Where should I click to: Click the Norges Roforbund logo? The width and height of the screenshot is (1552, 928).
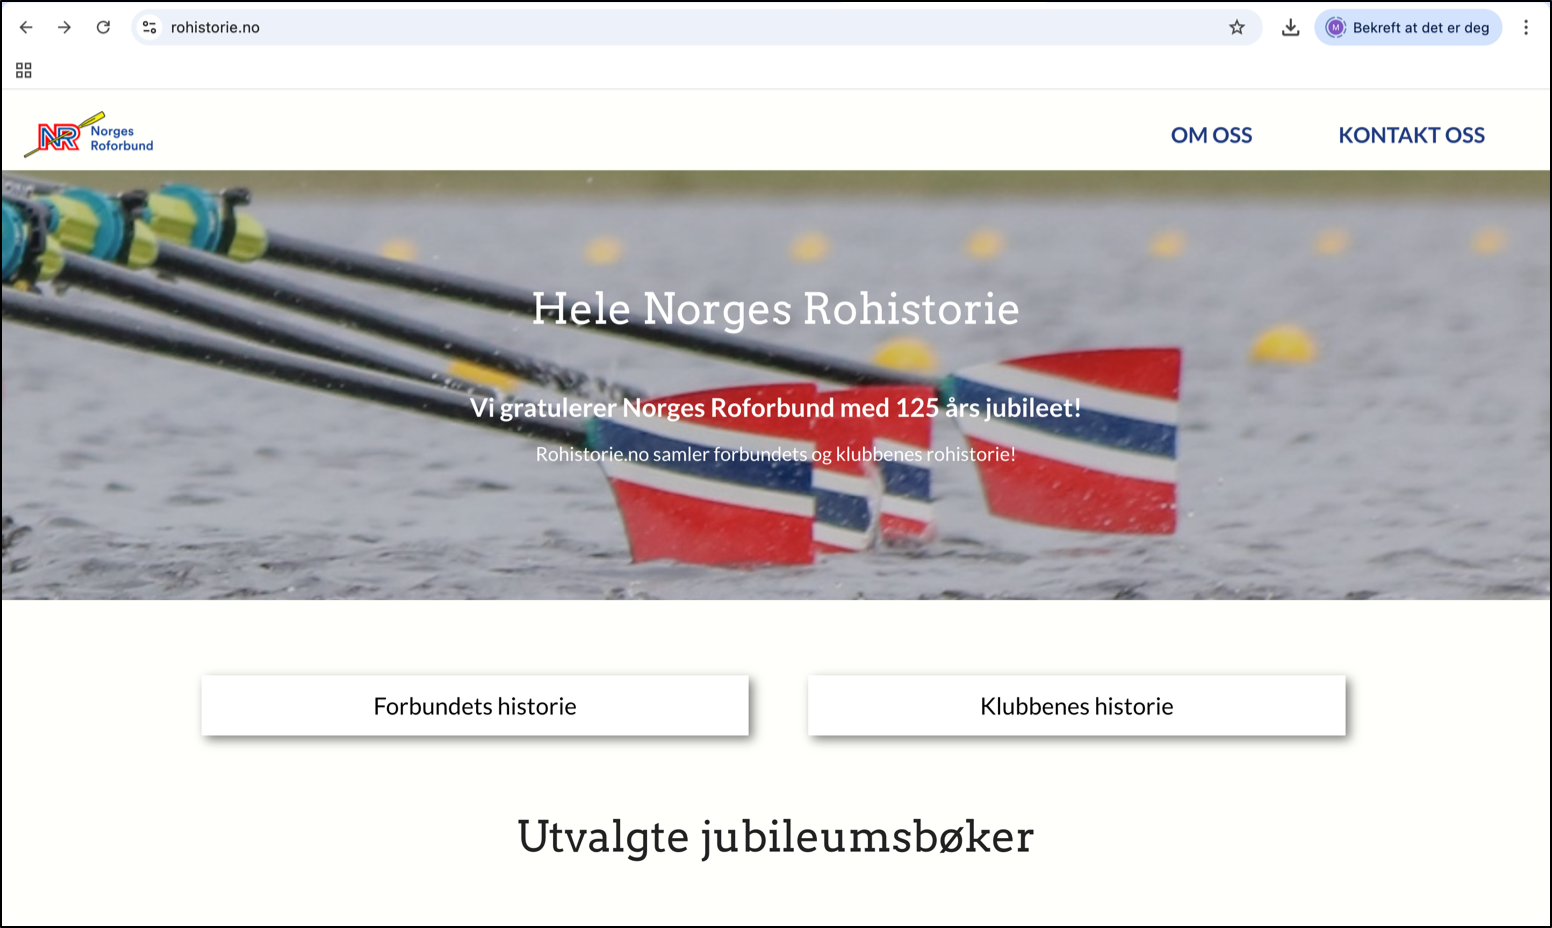89,135
